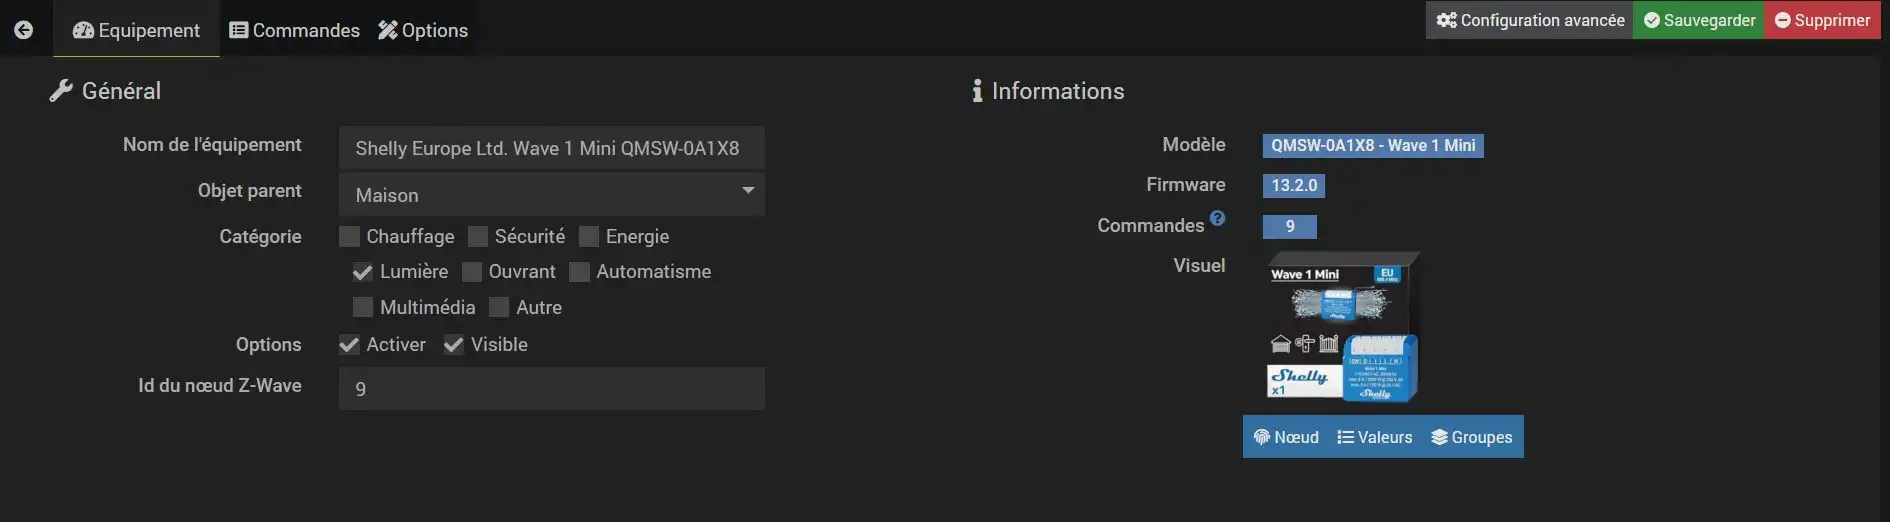This screenshot has height=522, width=1890.
Task: Switch to the Commandes tab
Action: pos(294,30)
